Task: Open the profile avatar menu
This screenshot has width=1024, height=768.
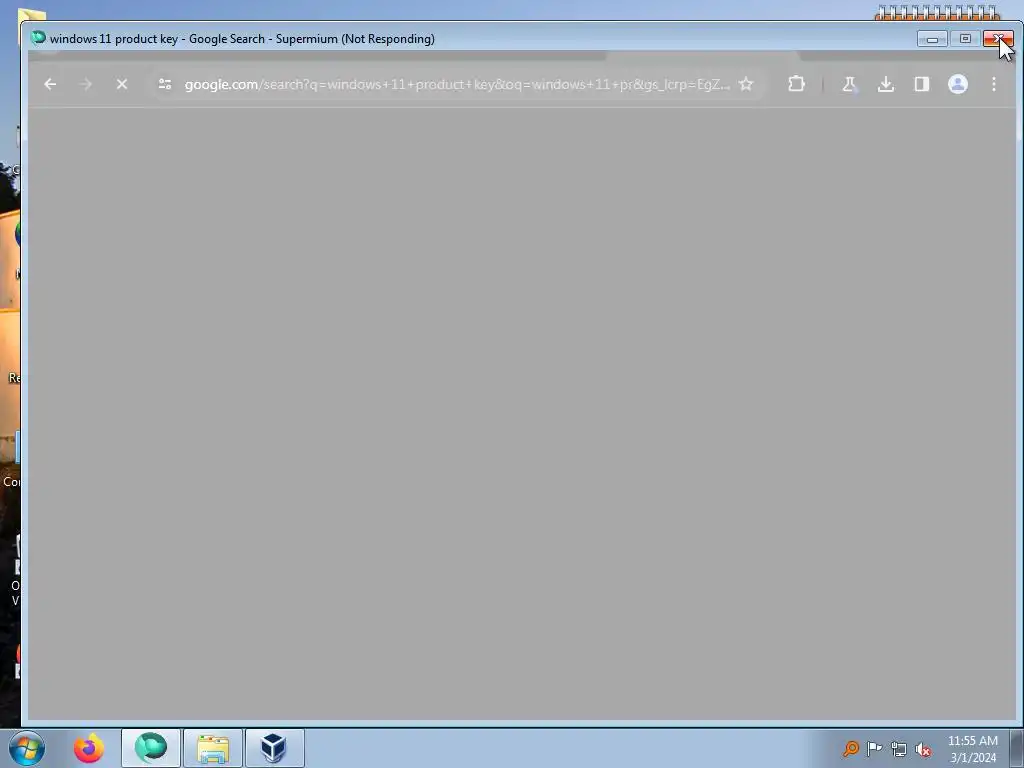Action: [x=957, y=84]
